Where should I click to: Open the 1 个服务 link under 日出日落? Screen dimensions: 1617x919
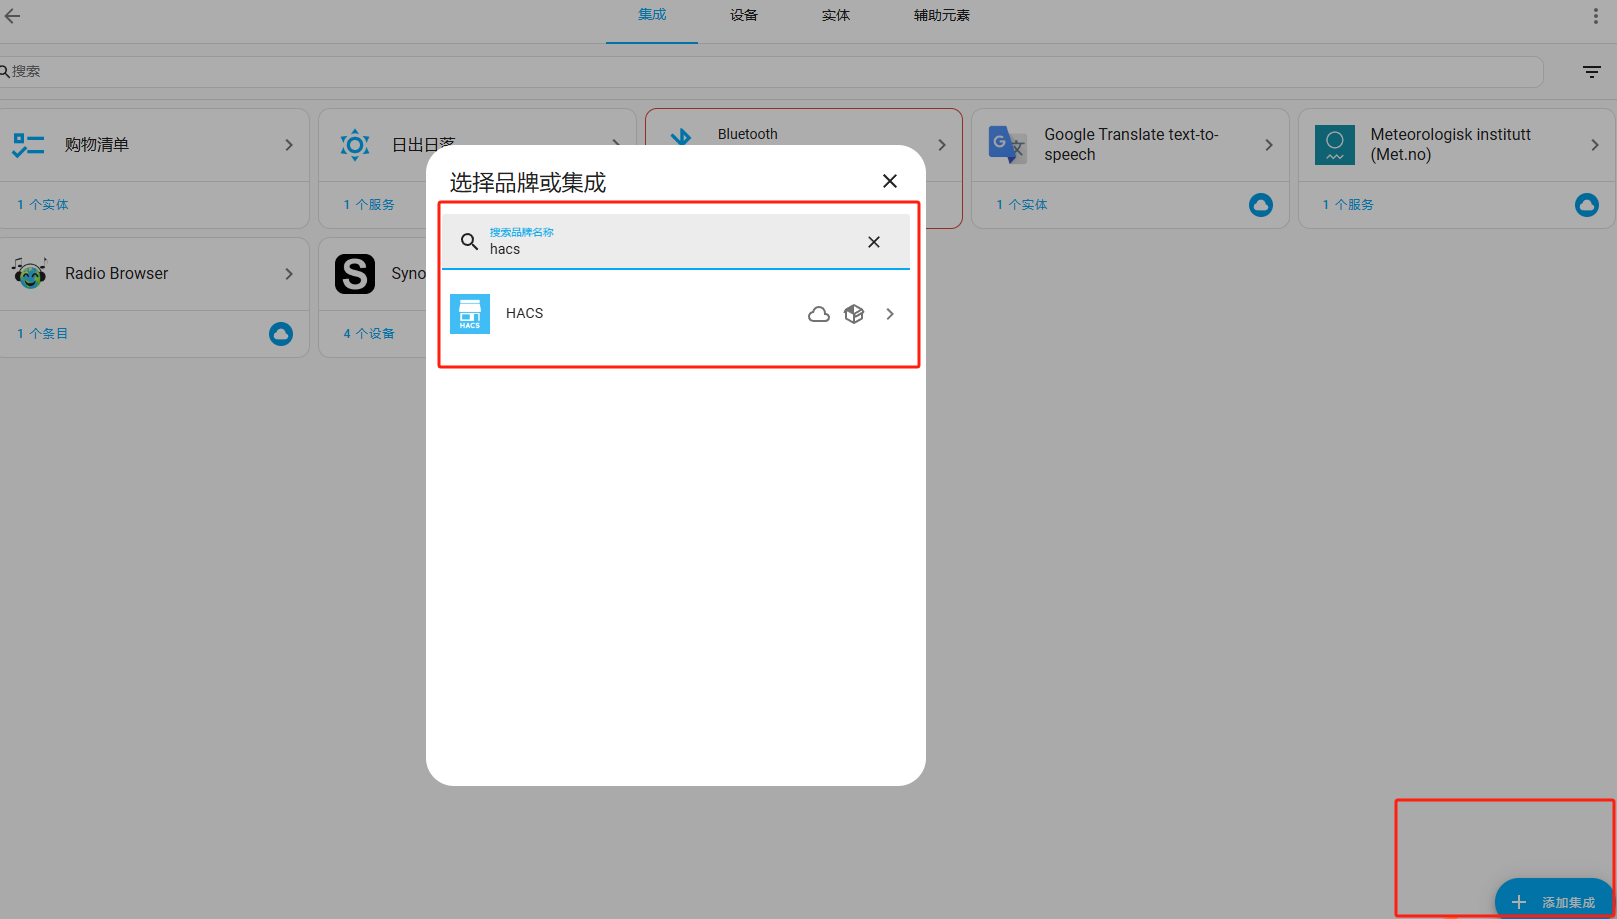[x=369, y=205]
